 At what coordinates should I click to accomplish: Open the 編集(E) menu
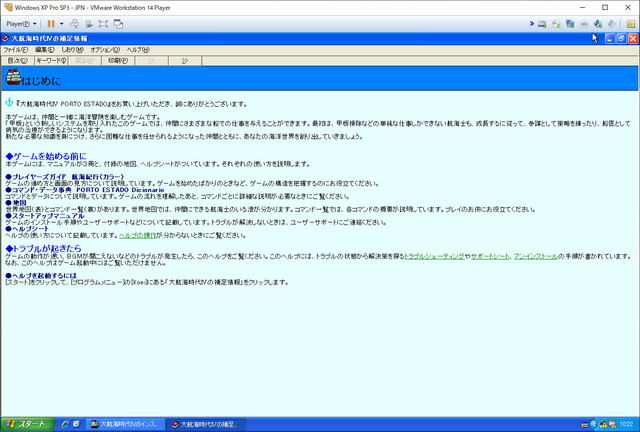[44, 50]
